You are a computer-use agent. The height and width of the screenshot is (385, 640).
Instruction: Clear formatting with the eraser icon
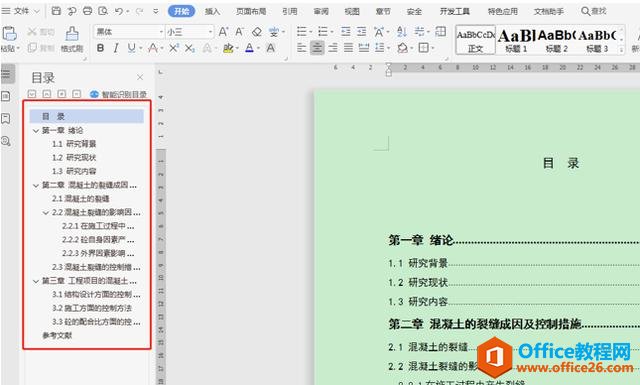coord(256,31)
